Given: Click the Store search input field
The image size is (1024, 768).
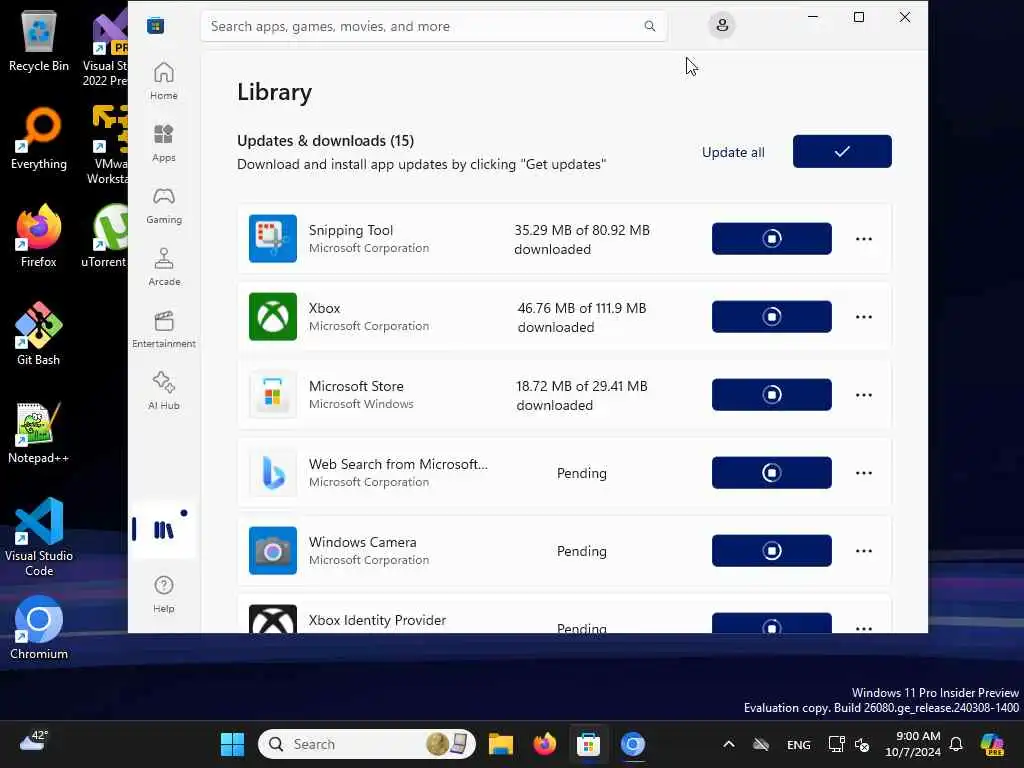Looking at the screenshot, I should [x=434, y=26].
